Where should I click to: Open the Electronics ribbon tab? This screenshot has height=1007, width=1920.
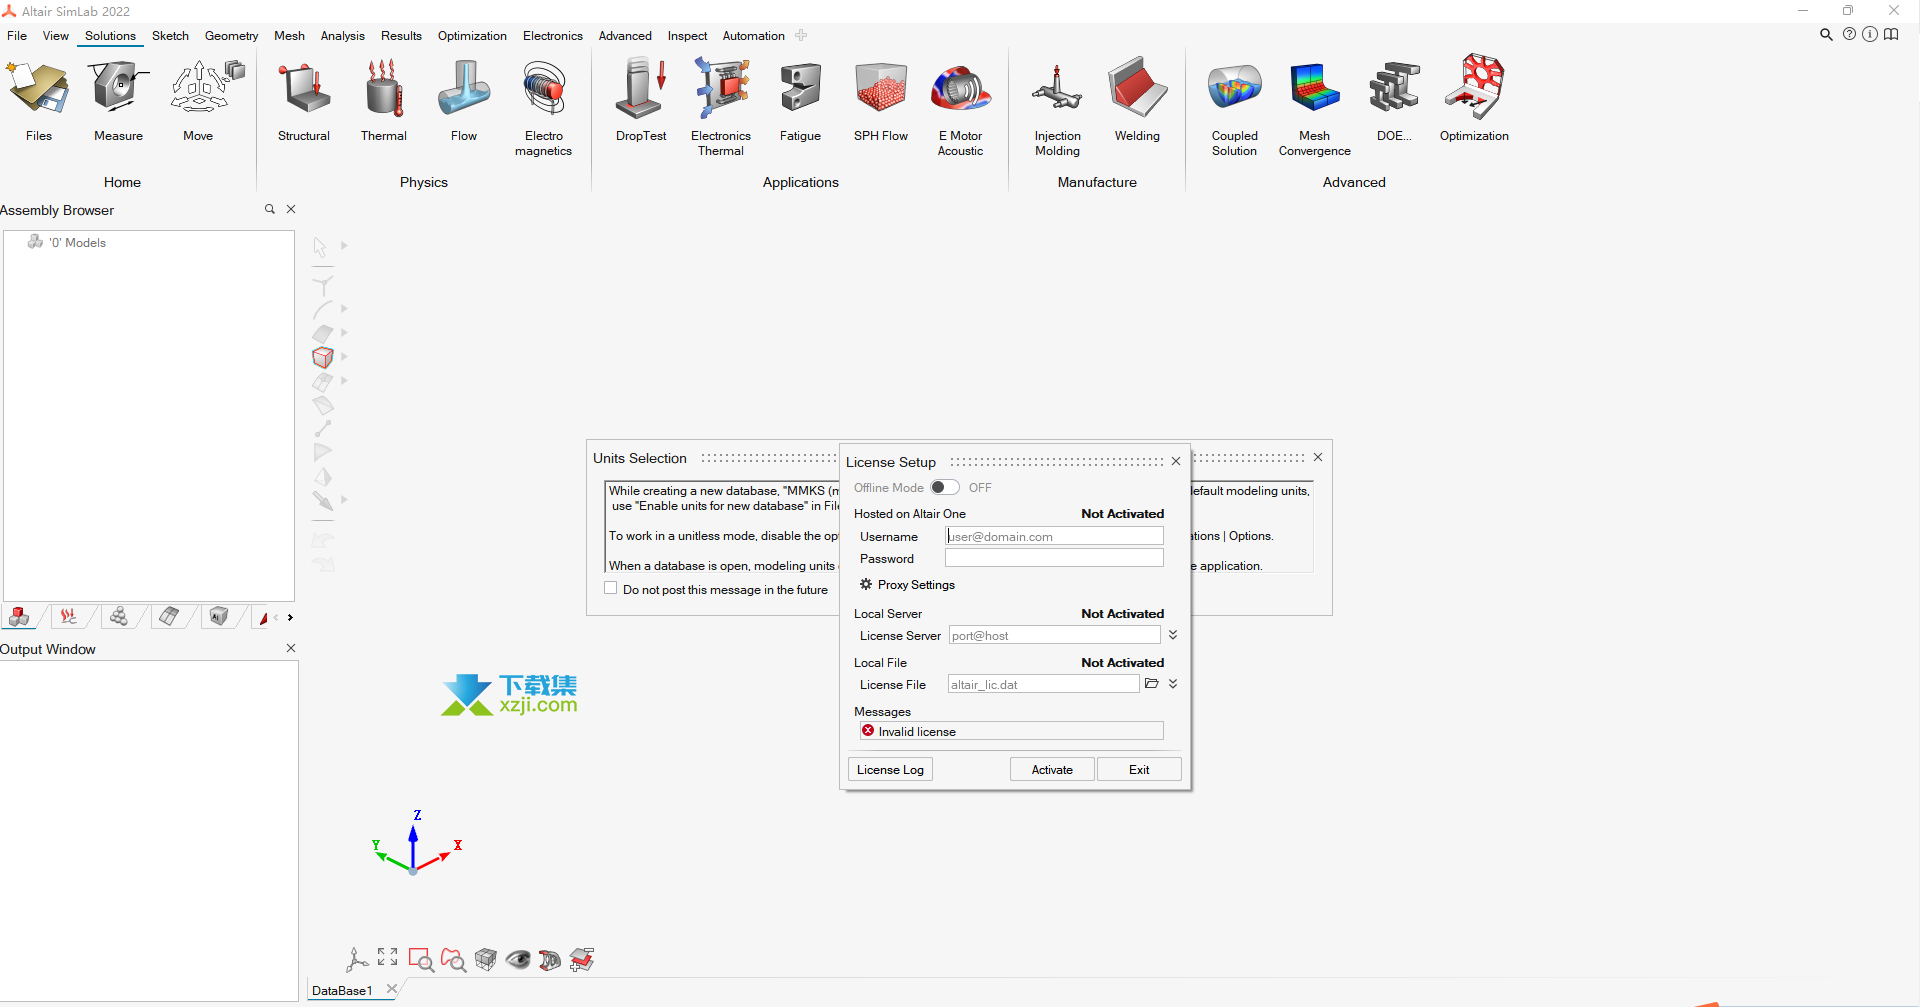(552, 35)
